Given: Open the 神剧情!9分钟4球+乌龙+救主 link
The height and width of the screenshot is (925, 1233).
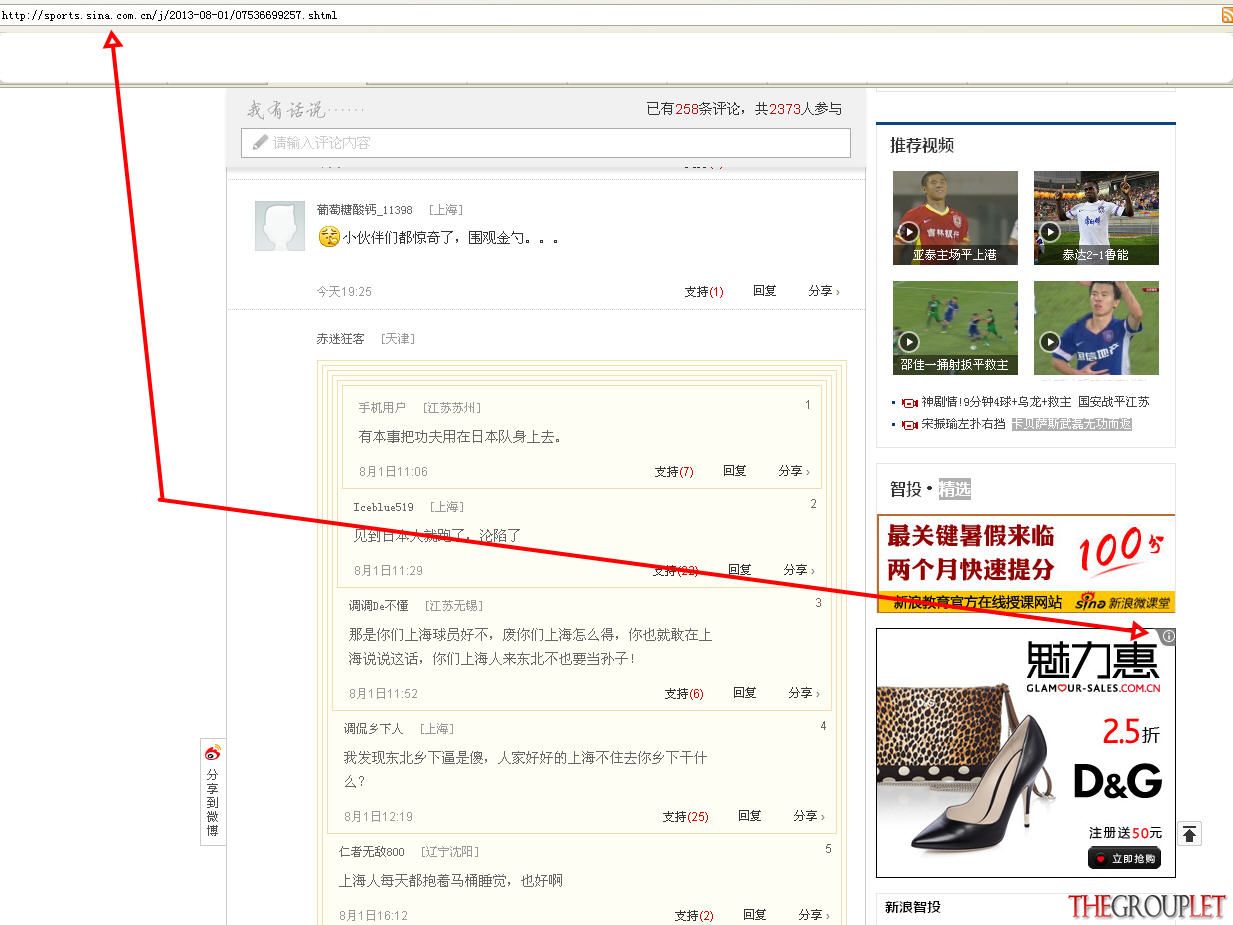Looking at the screenshot, I should coord(996,402).
